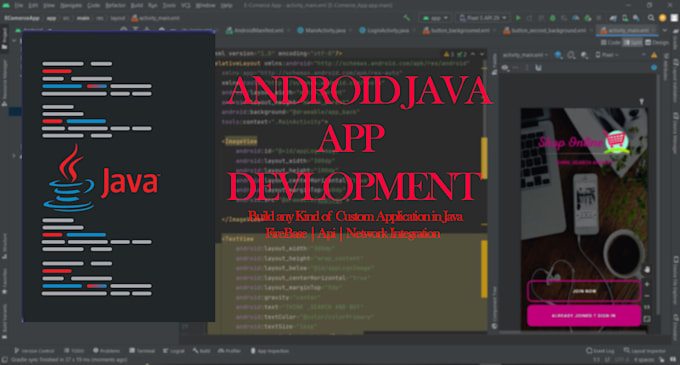
Task: Click the Make Project hammer icon
Action: (x=406, y=18)
